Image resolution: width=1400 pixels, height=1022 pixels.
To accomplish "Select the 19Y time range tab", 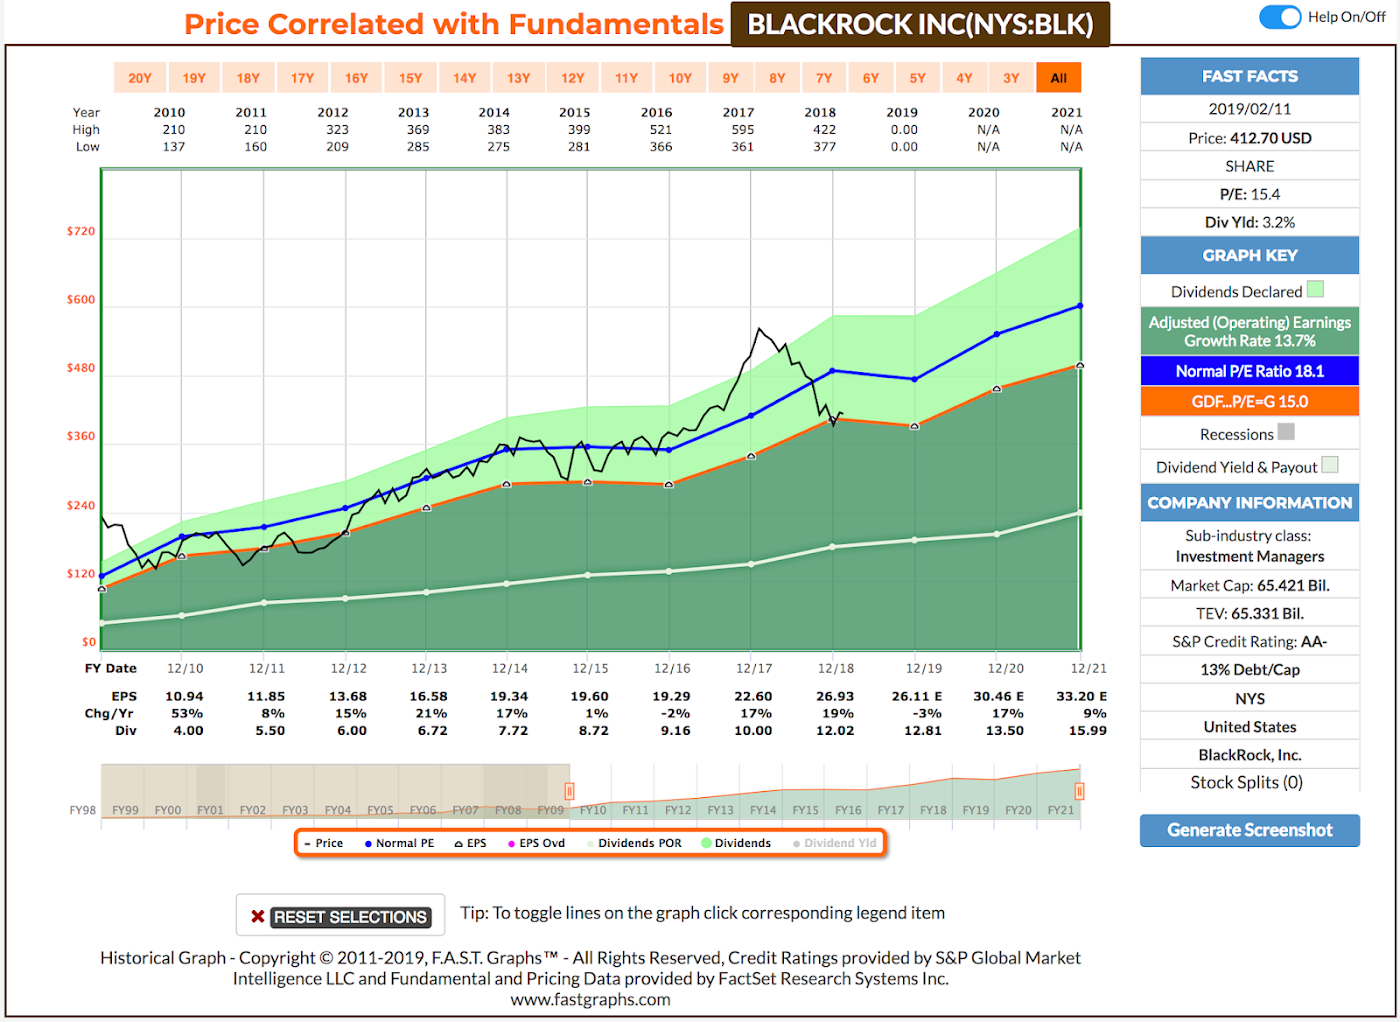I will (194, 78).
